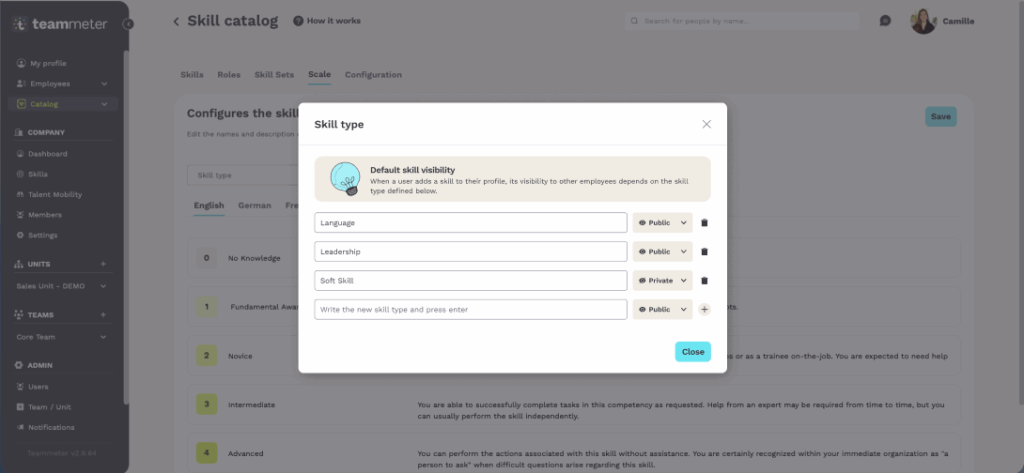Click the plus icon to add skill type
The height and width of the screenshot is (473, 1024).
[x=704, y=310]
